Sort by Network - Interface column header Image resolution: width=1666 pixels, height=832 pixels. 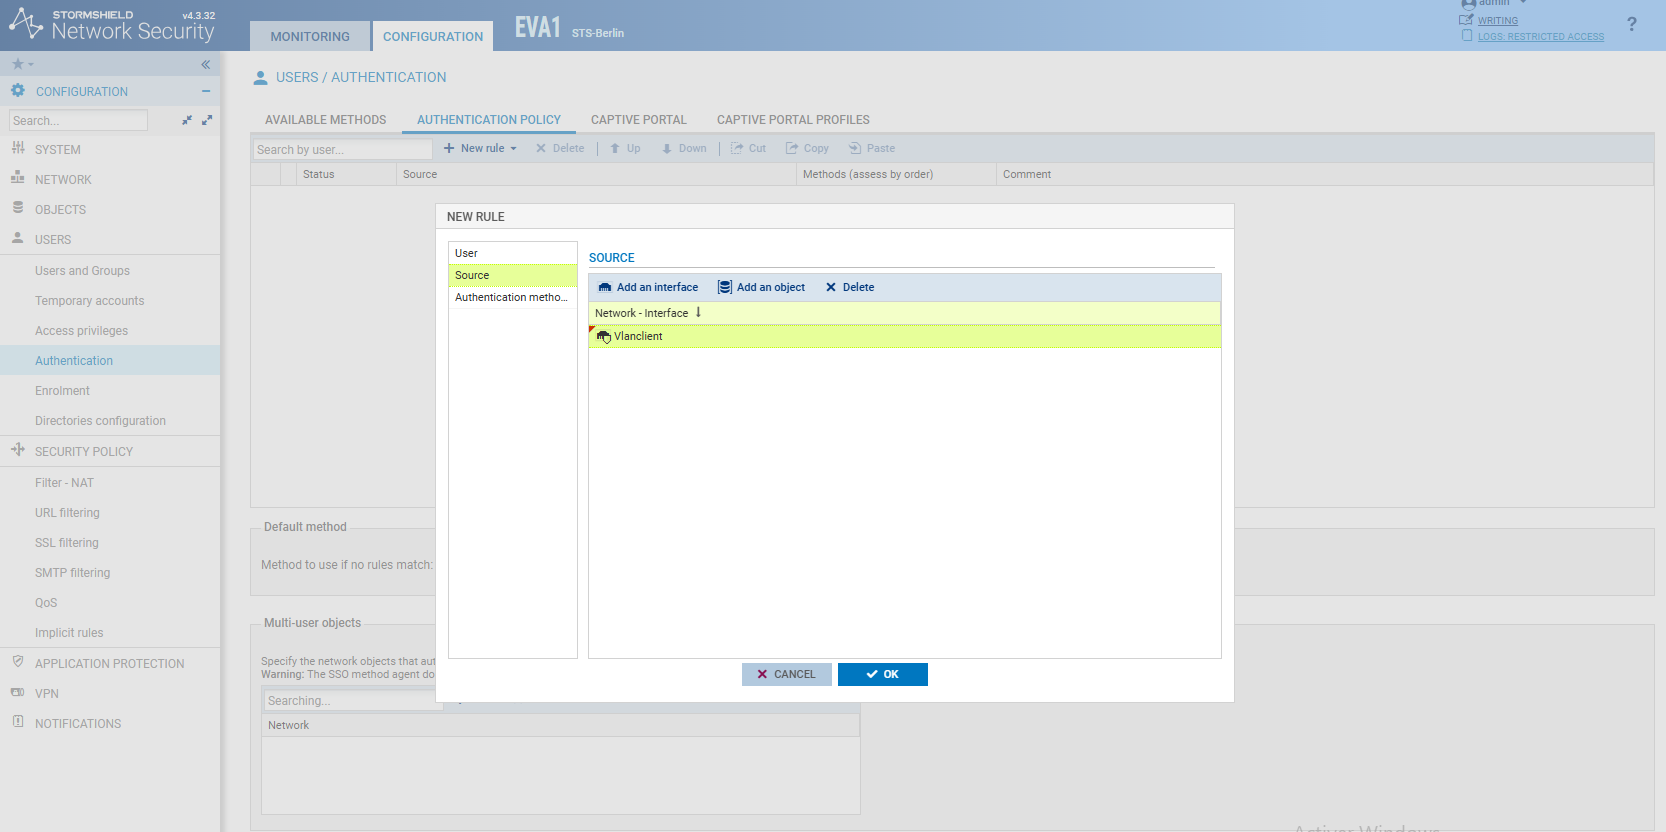click(642, 313)
